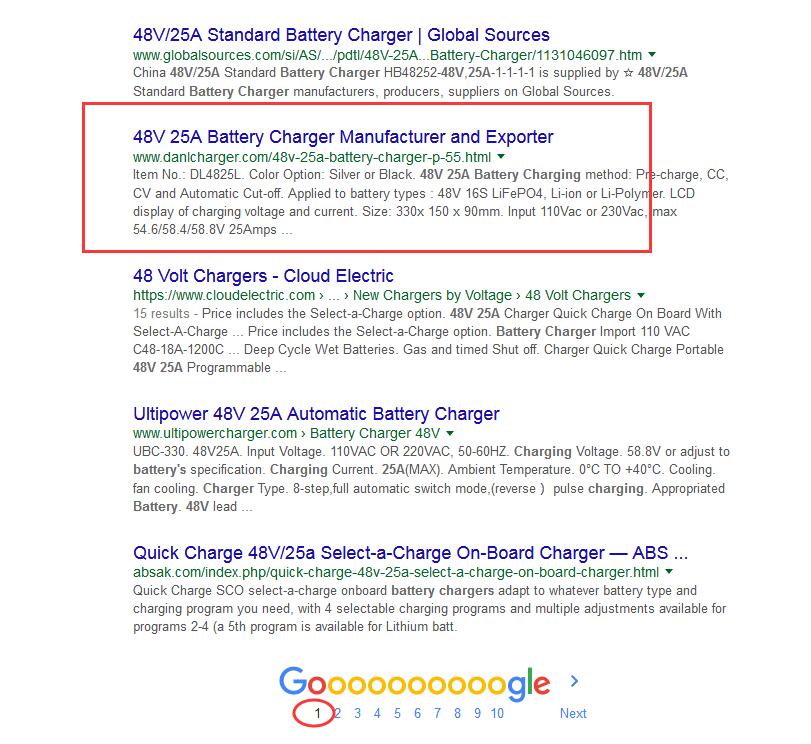Screen dimensions: 811x744
Task: Expand dropdown arrow beside ultipowercharger.com URL
Action: pyautogui.click(x=450, y=433)
